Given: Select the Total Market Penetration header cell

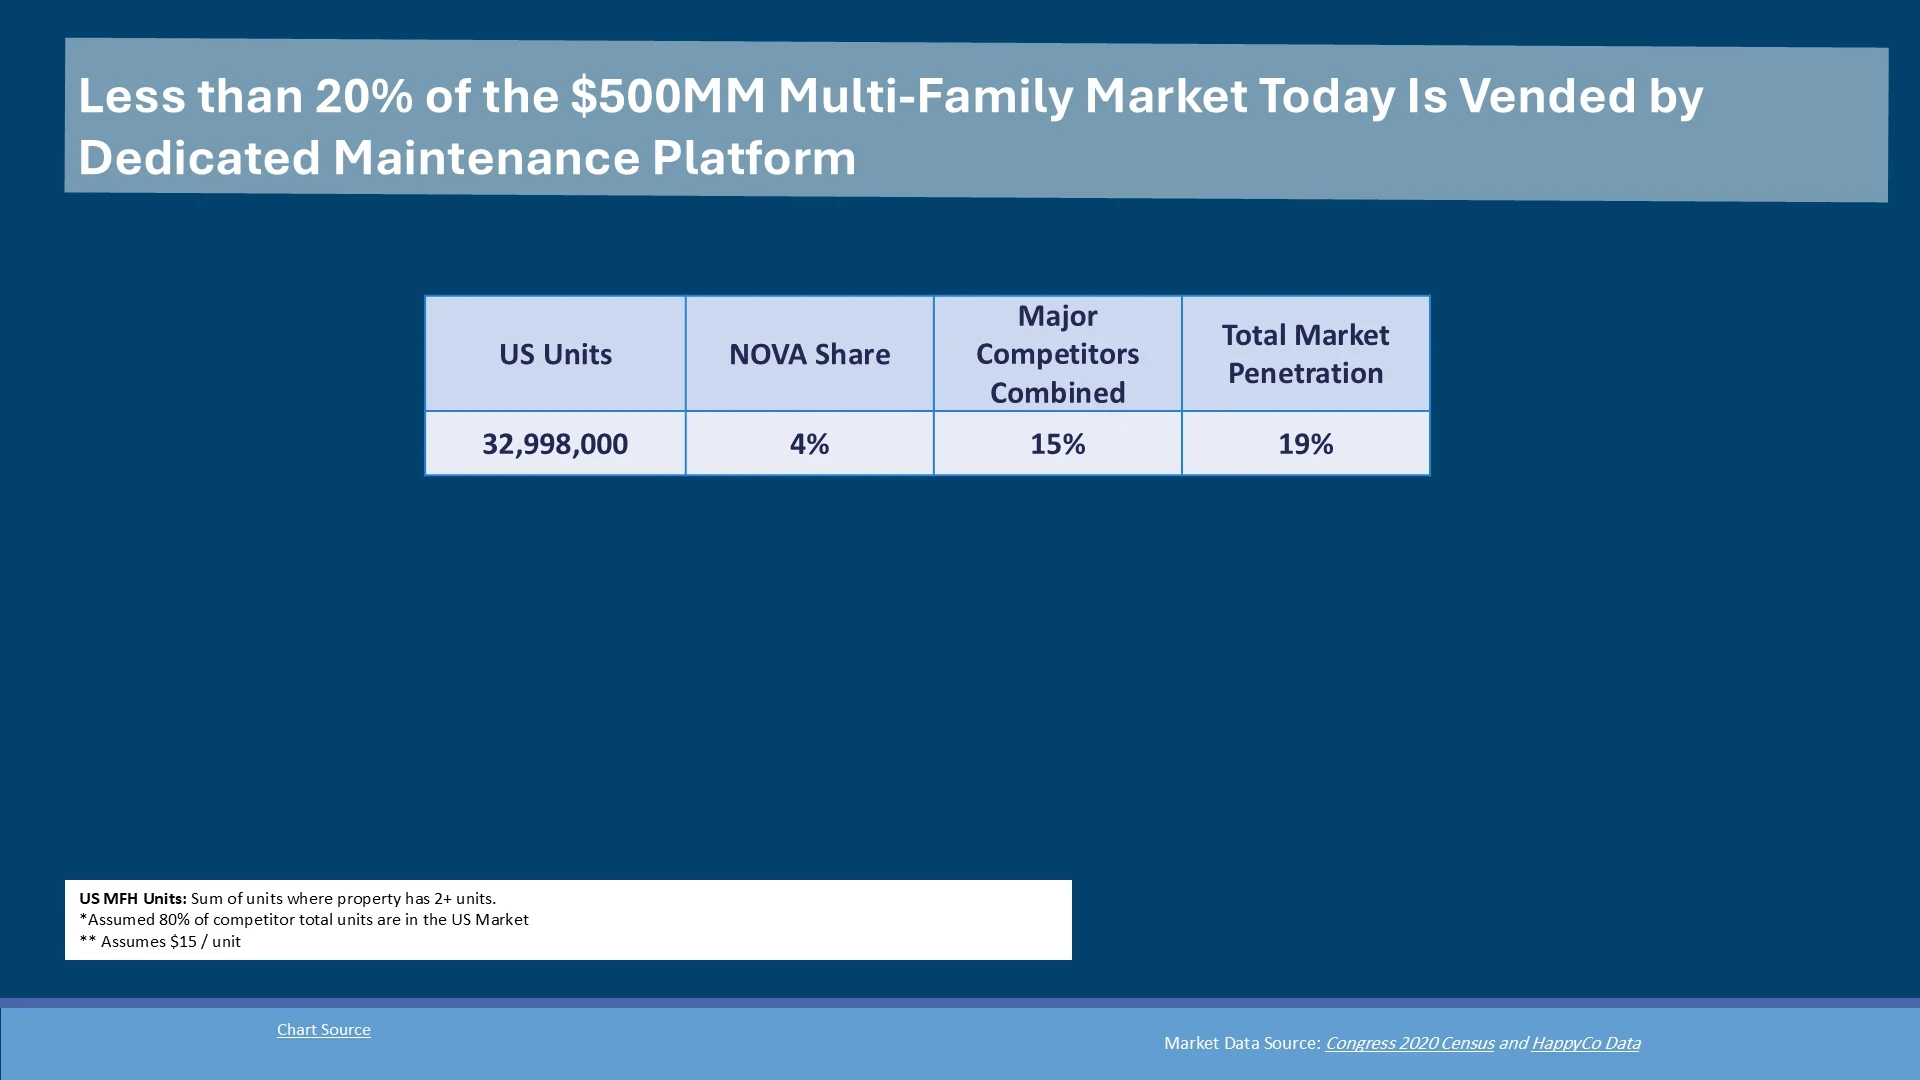Looking at the screenshot, I should click(1305, 354).
